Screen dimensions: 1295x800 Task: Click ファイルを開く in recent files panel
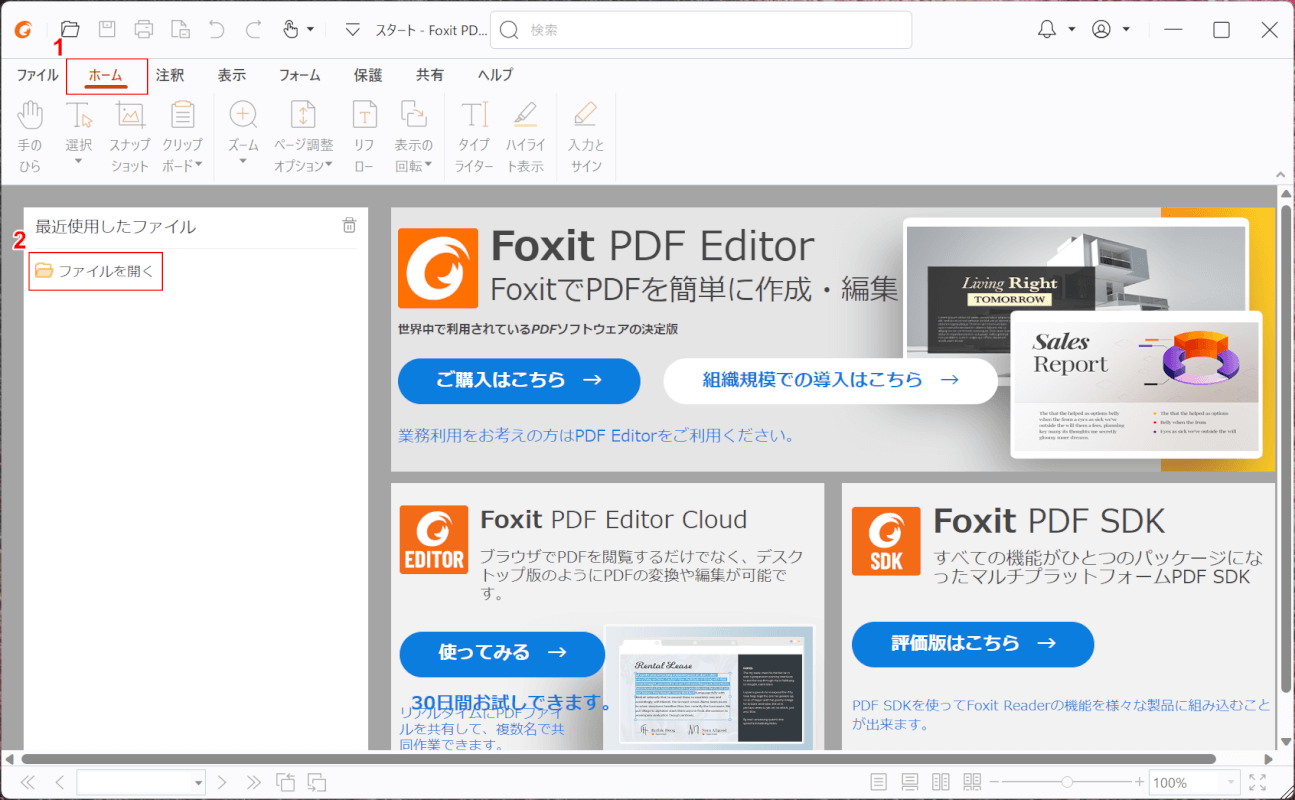point(95,271)
